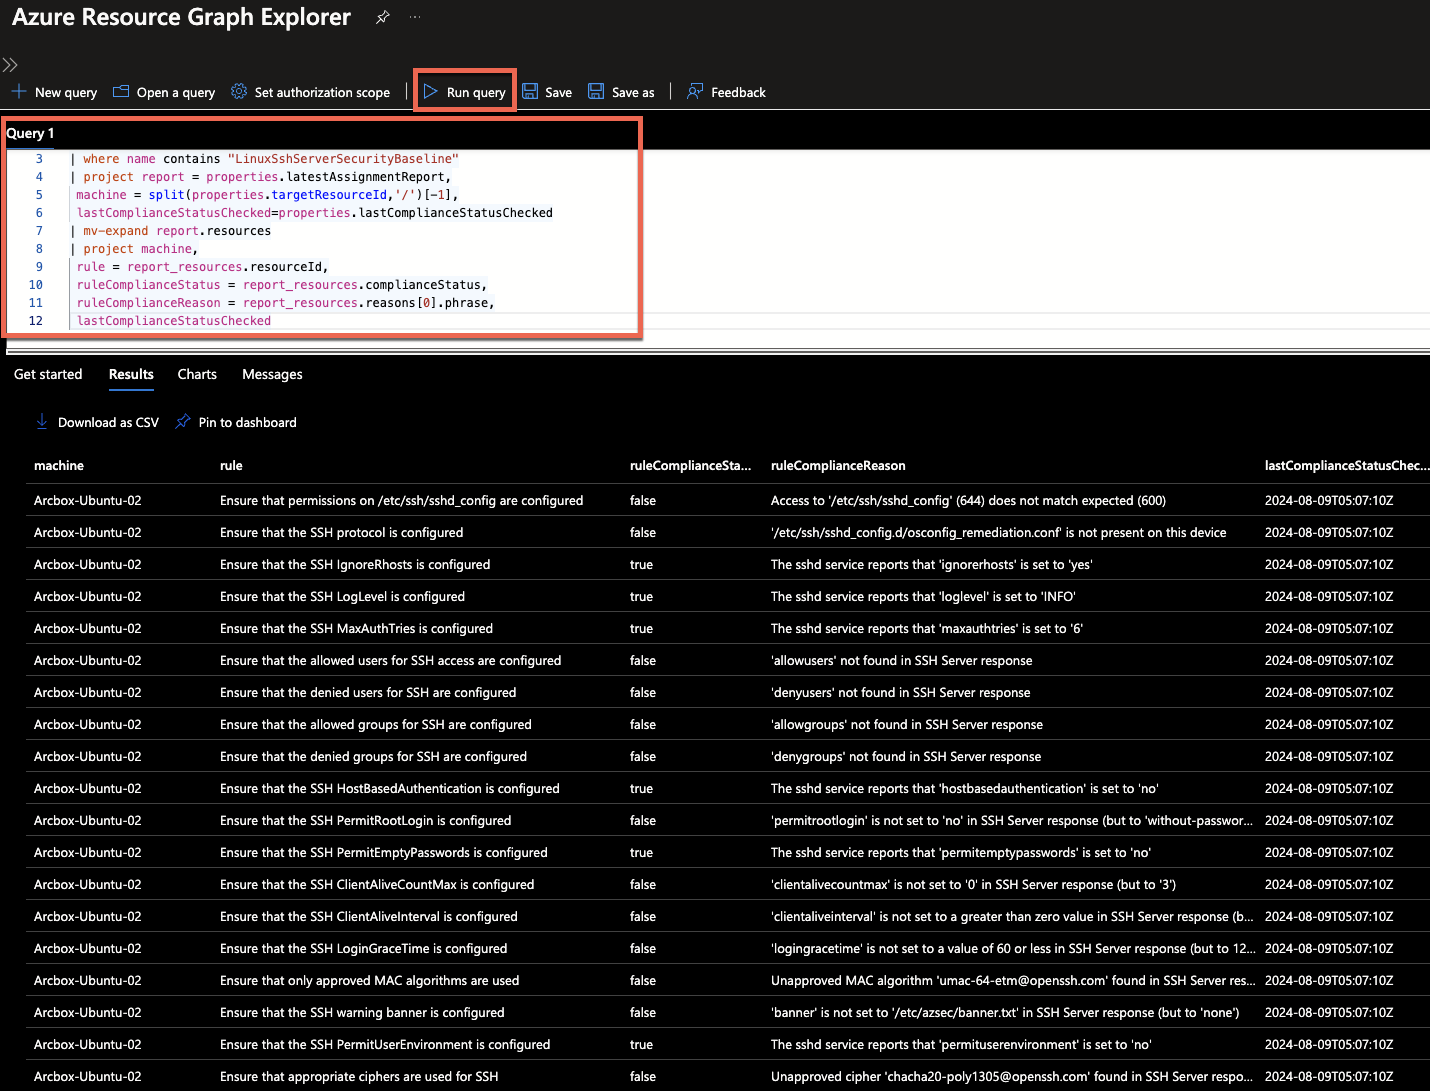
Task: Click "Ensure that the SSH warning banner is configured"
Action: coord(362,1013)
